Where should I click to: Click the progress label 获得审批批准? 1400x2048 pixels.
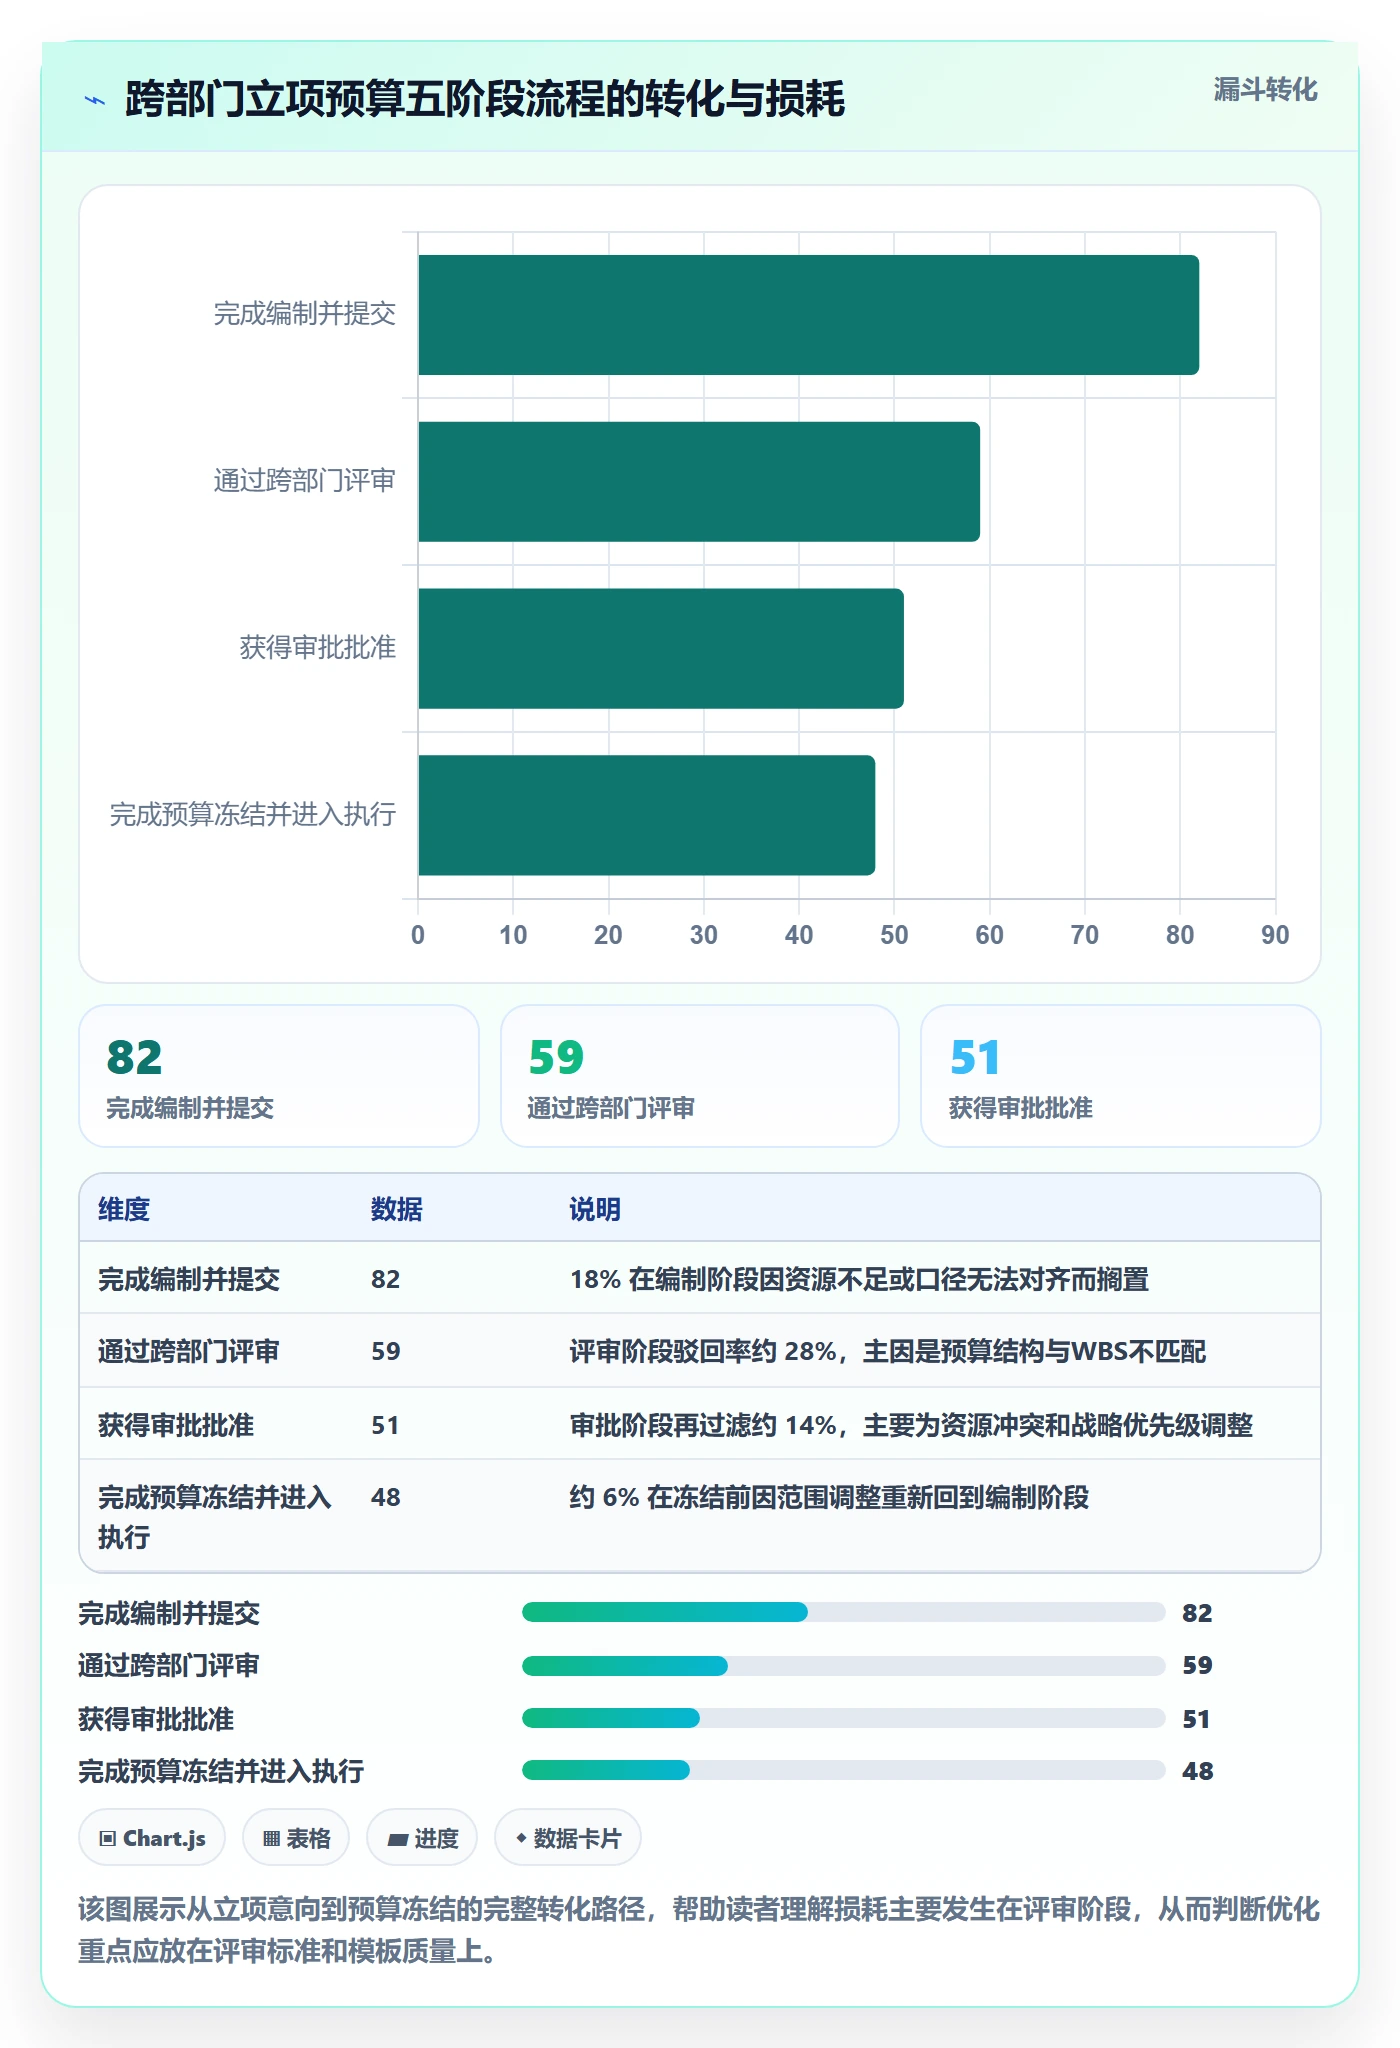coord(156,1719)
